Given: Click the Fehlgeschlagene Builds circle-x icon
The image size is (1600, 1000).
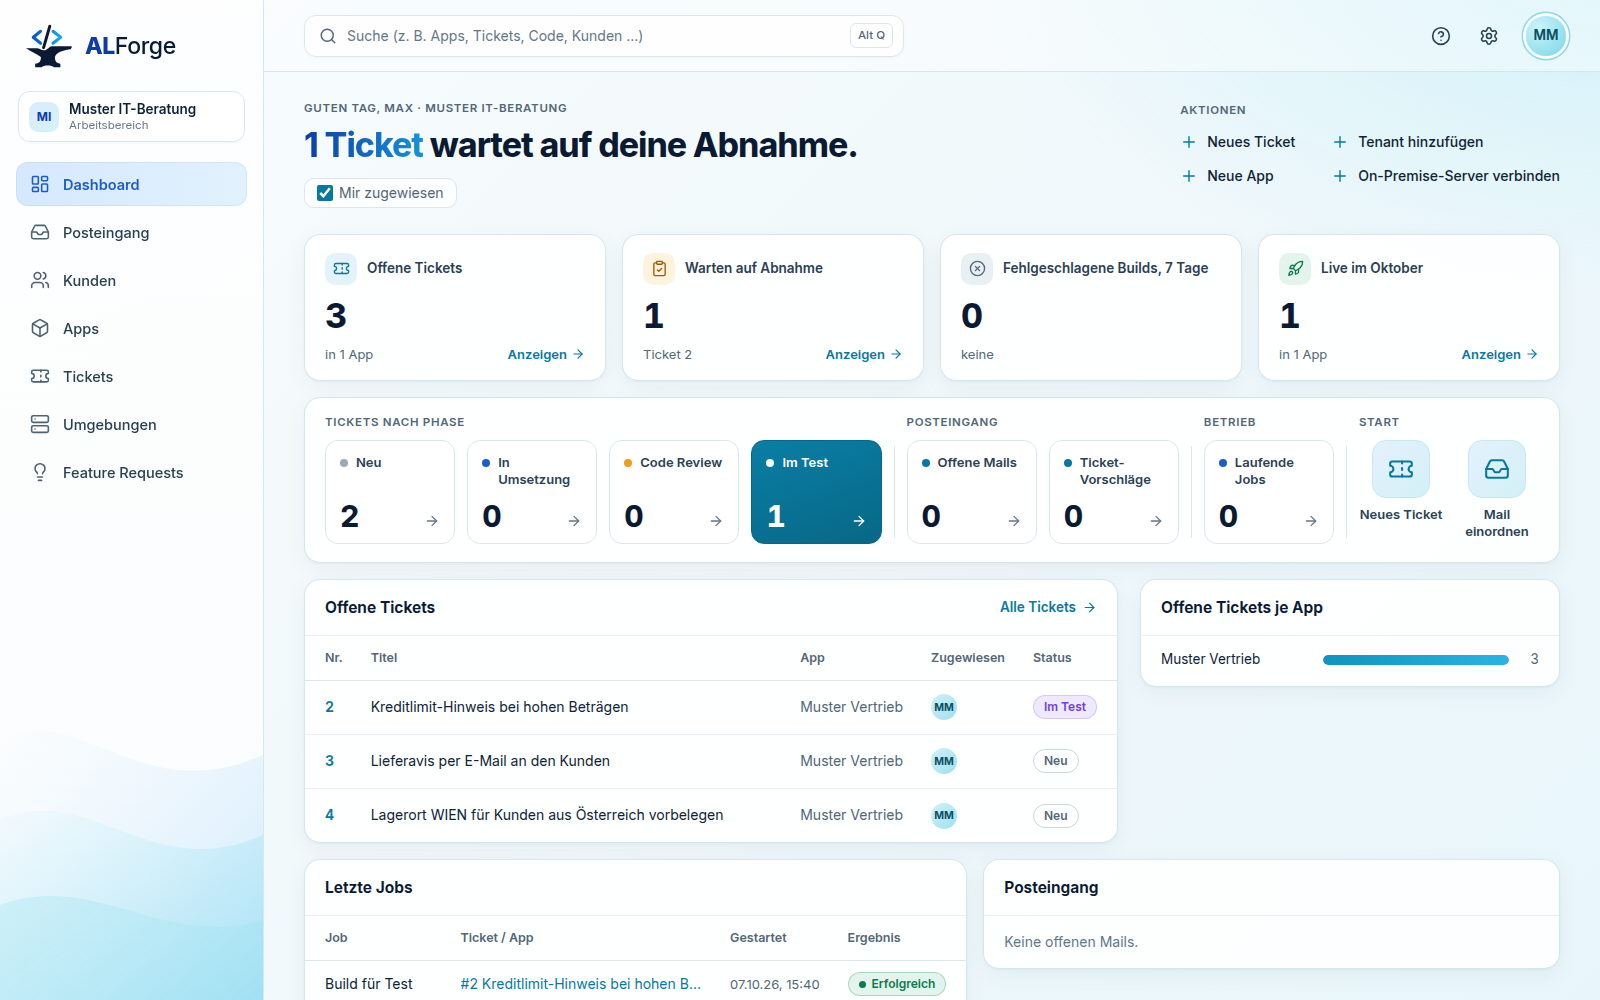Looking at the screenshot, I should point(977,268).
